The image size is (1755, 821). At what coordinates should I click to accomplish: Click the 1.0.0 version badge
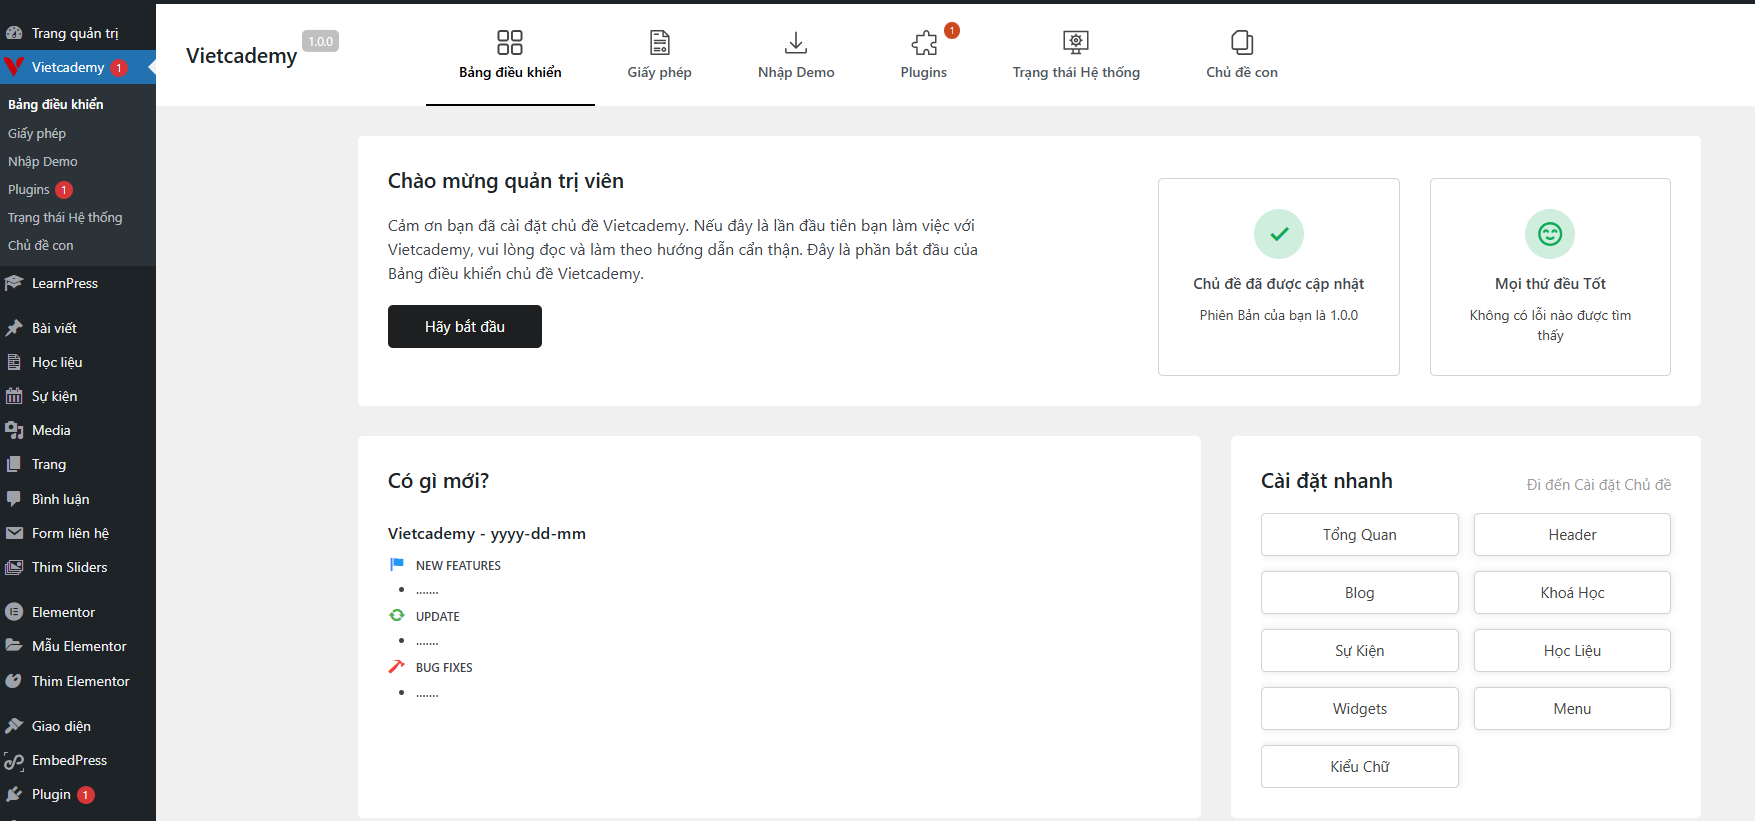pyautogui.click(x=321, y=41)
